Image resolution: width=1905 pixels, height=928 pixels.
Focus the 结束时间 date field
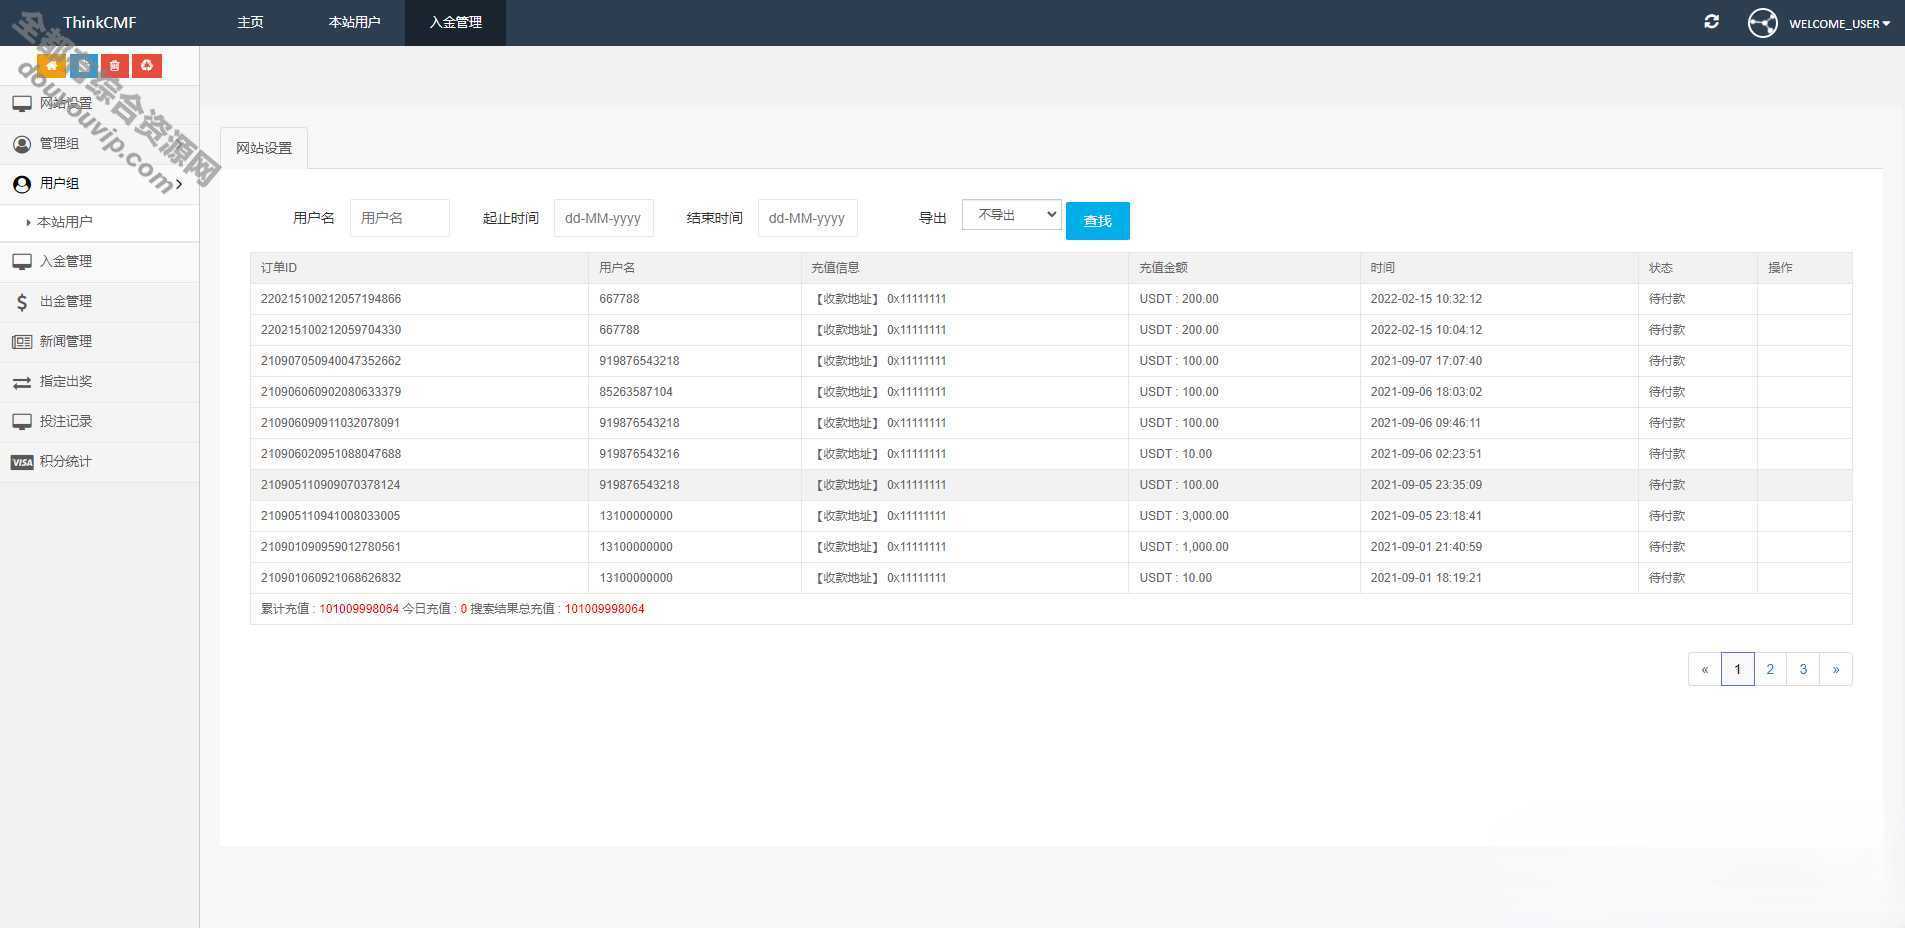click(x=808, y=218)
